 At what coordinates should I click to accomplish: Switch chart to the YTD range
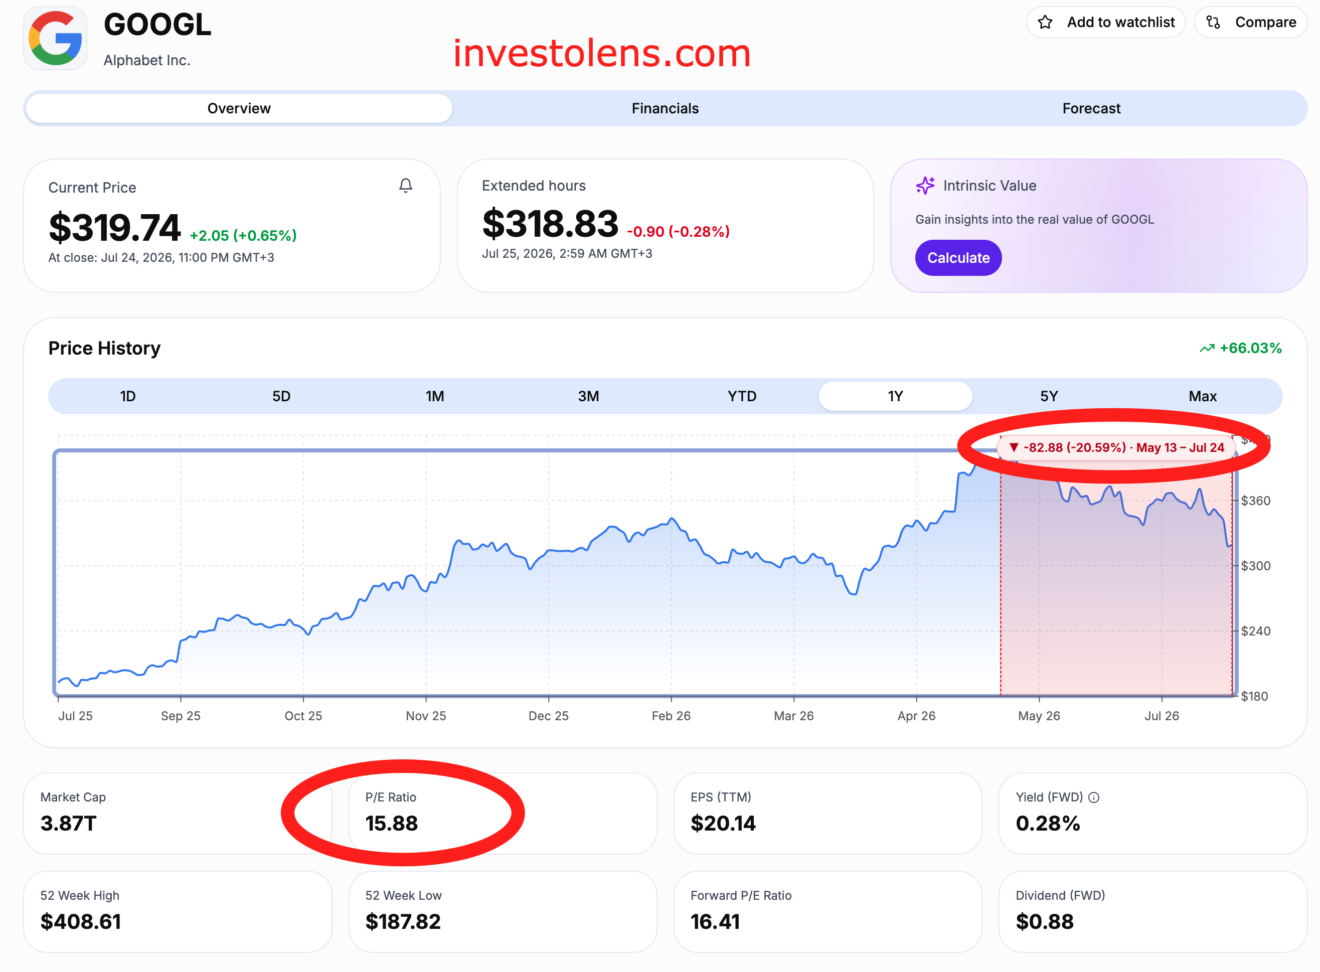coord(742,396)
